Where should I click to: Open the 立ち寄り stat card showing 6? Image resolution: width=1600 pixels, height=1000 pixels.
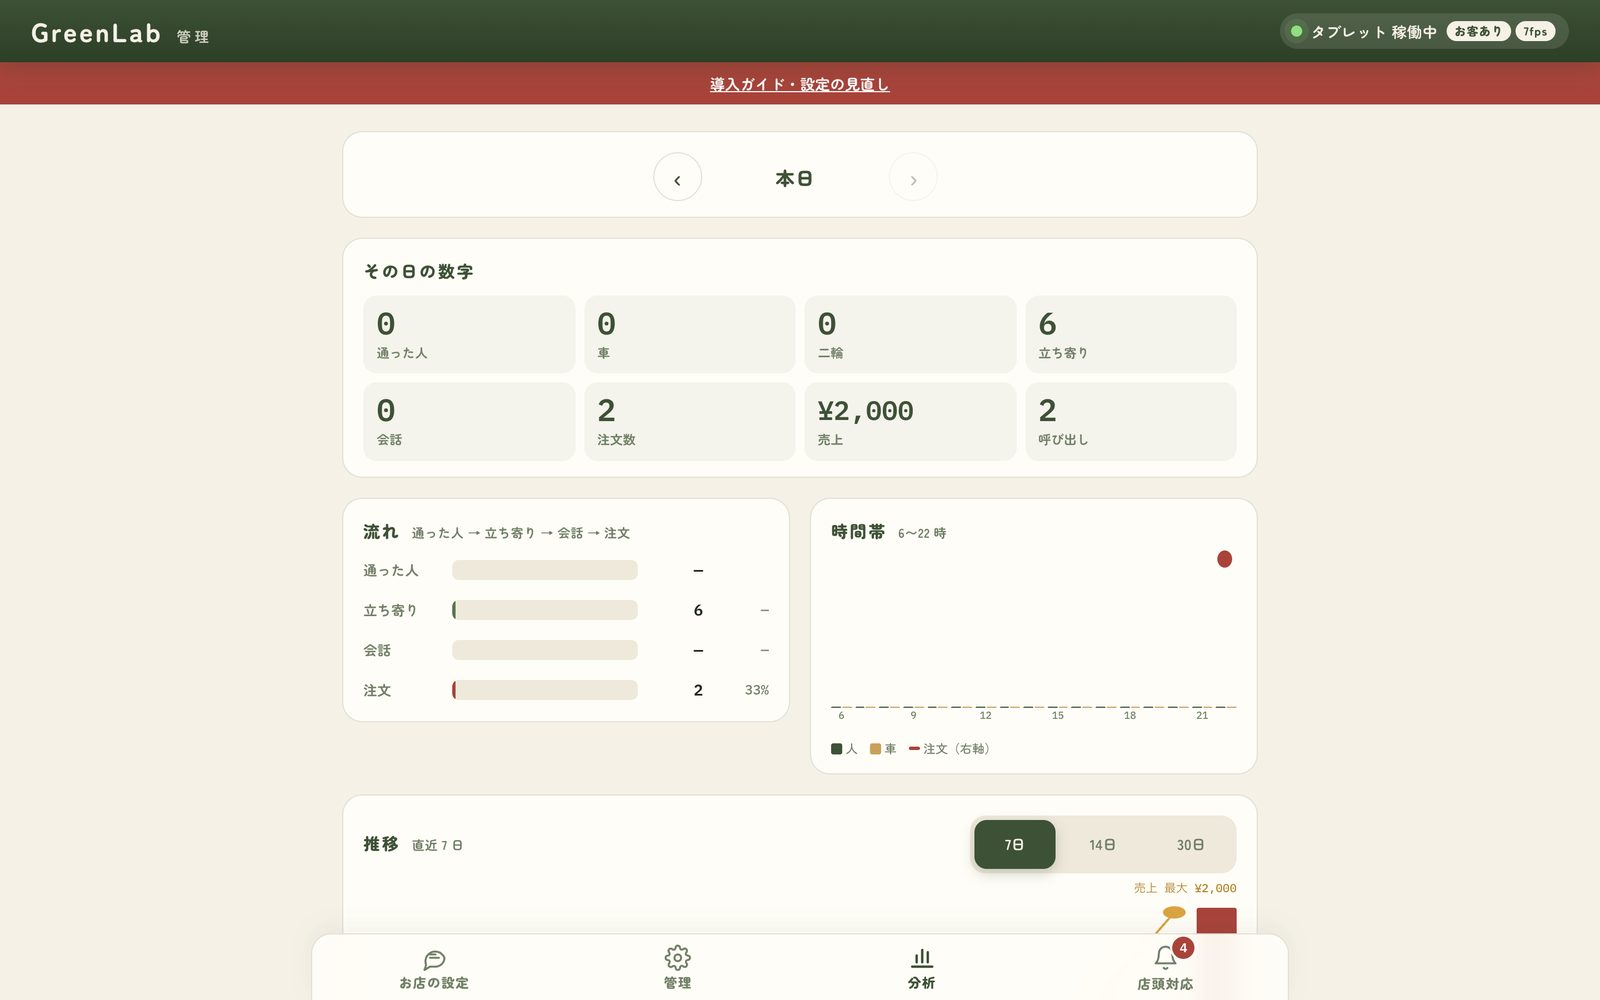[1131, 334]
